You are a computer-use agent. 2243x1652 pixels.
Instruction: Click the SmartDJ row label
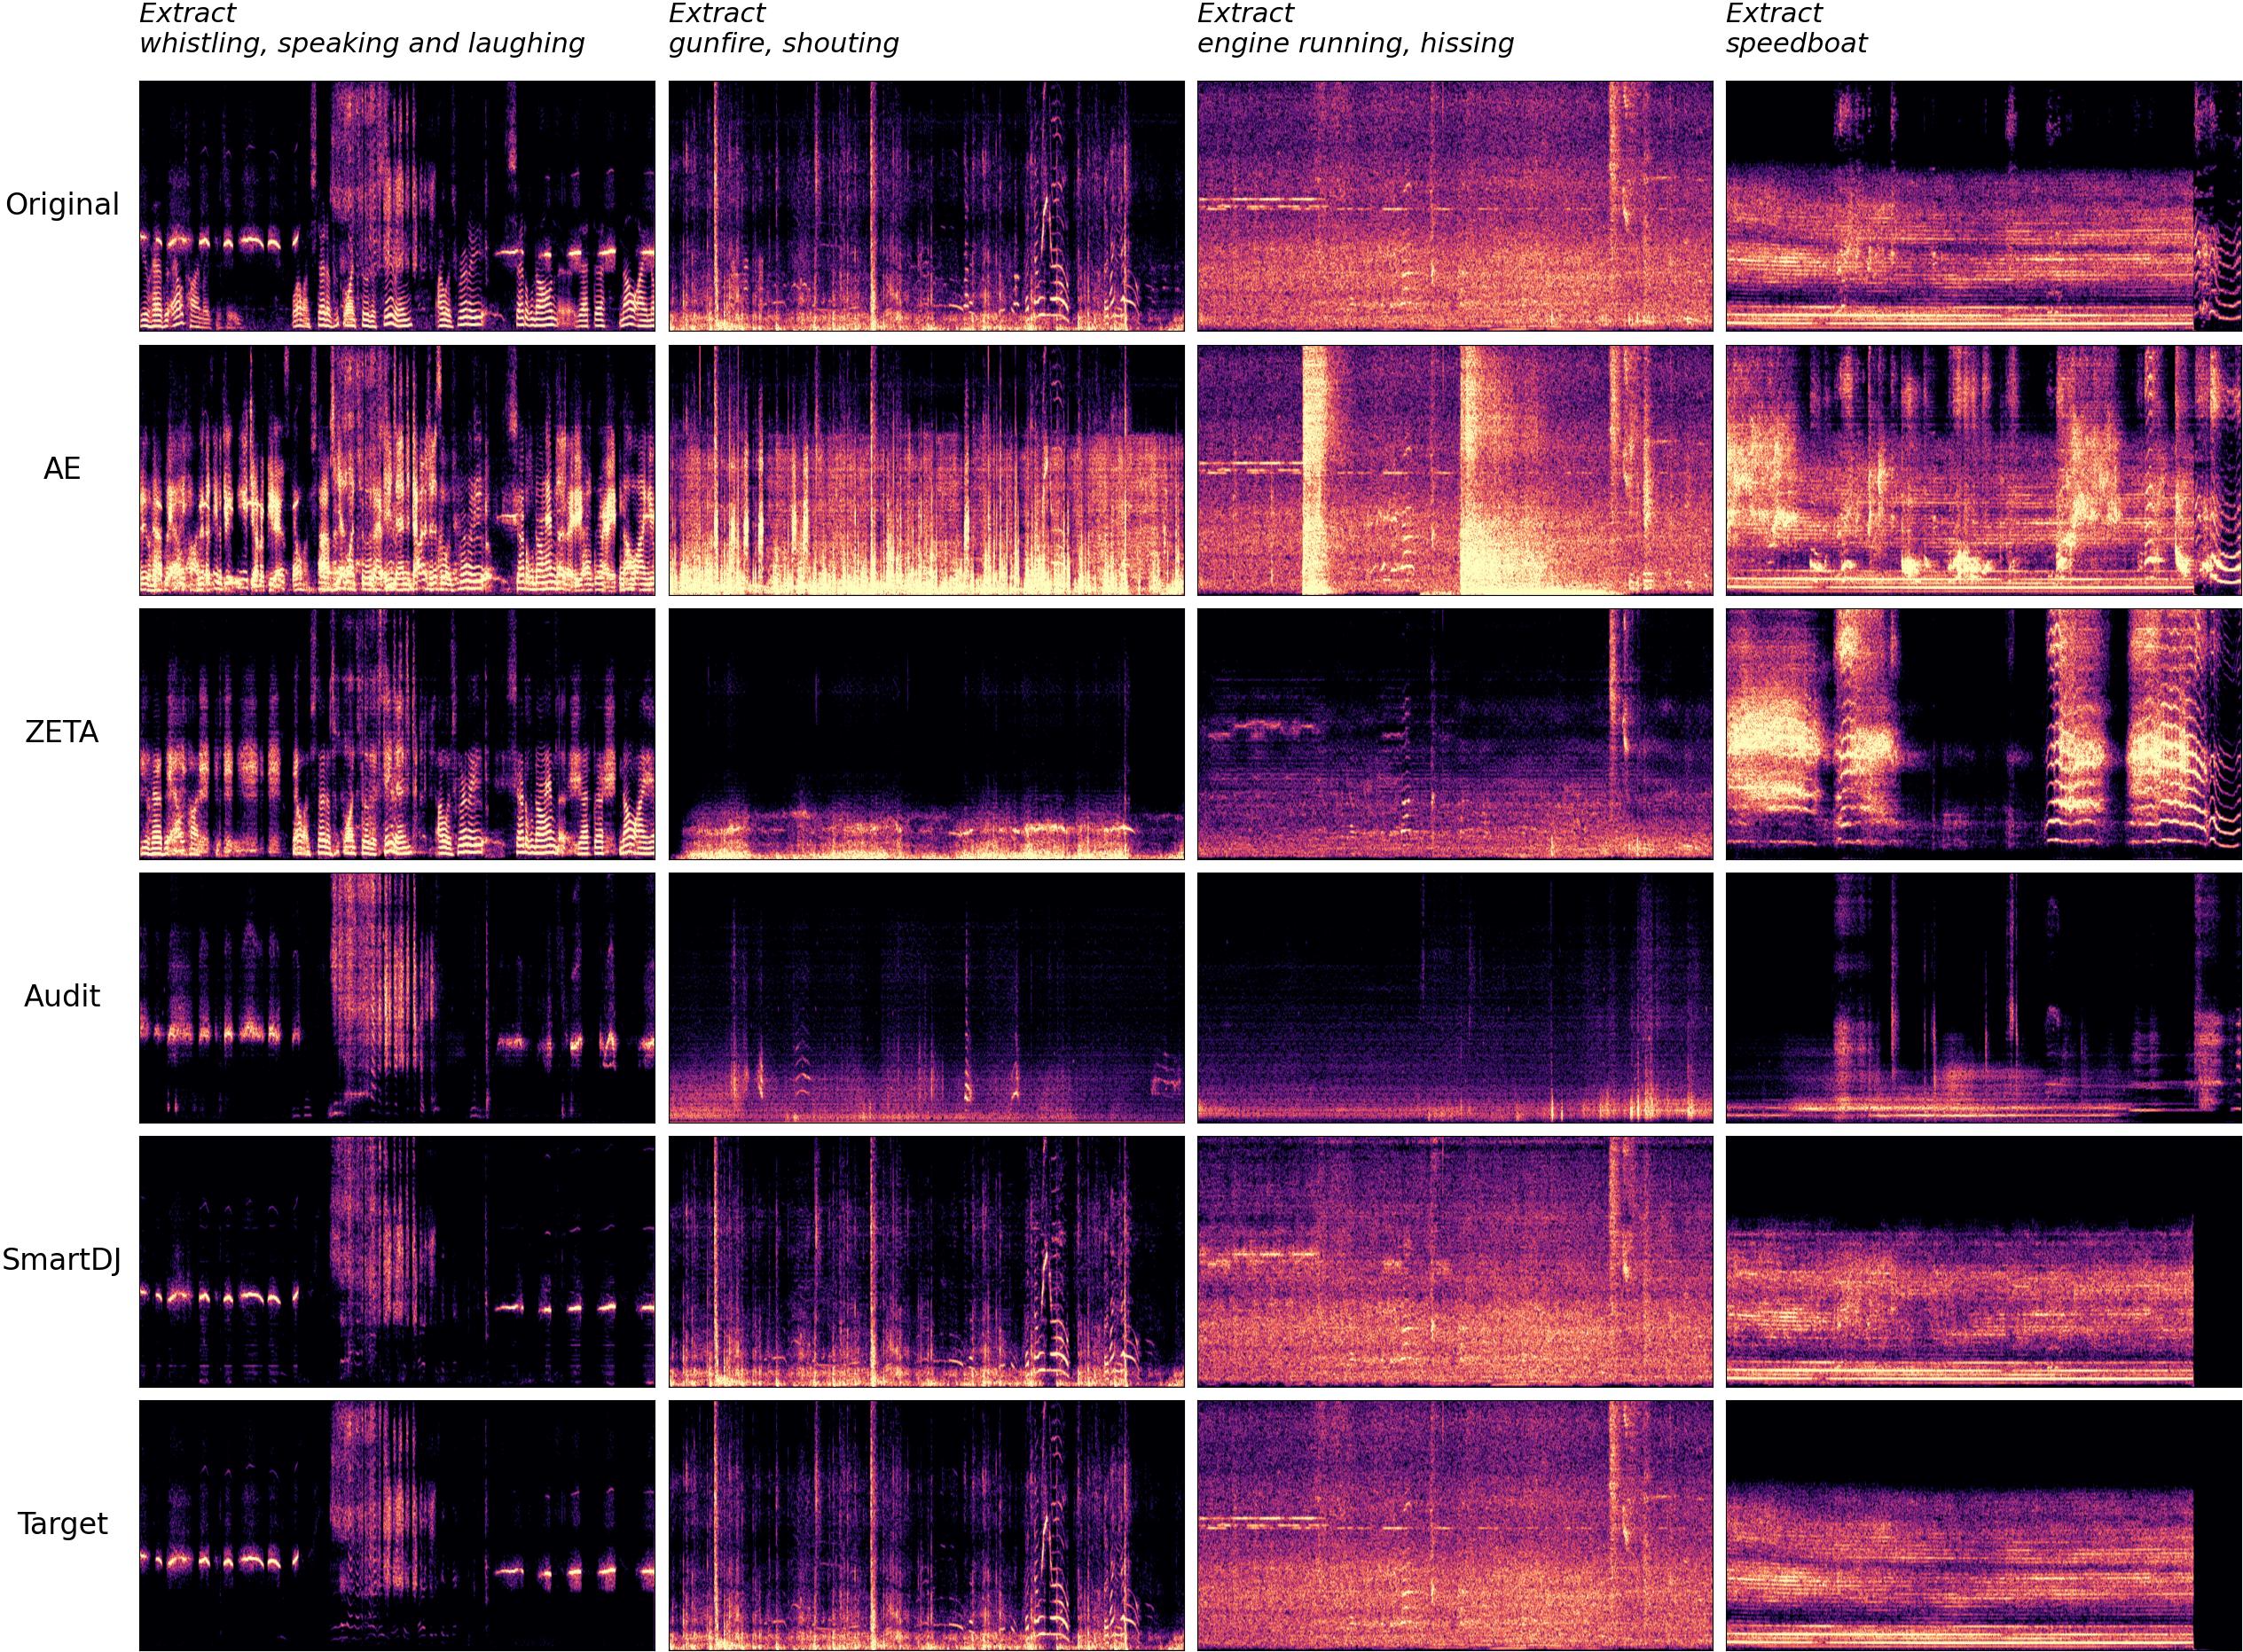[x=62, y=1260]
